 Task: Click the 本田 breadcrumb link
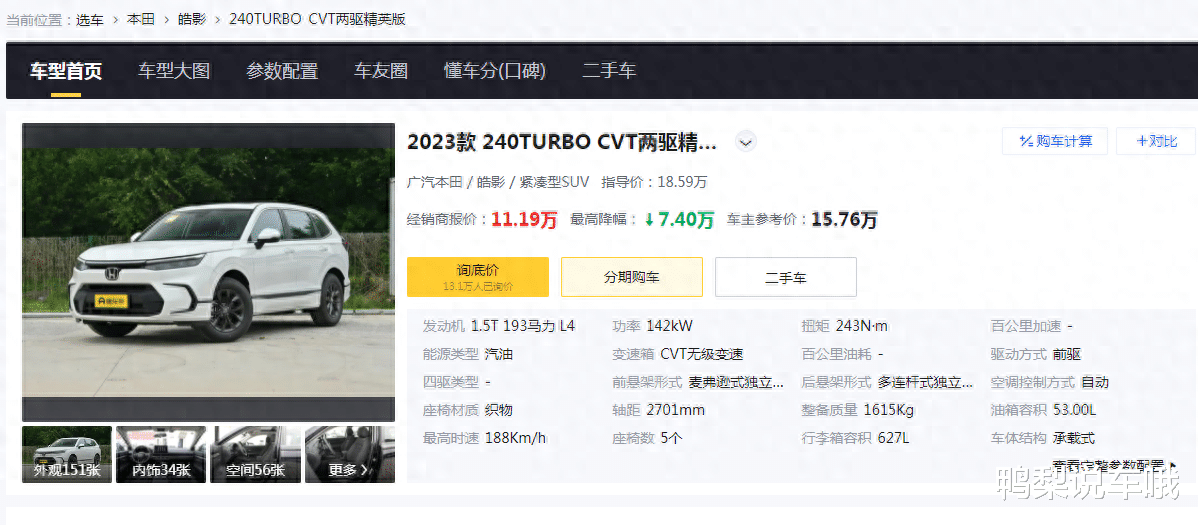141,19
